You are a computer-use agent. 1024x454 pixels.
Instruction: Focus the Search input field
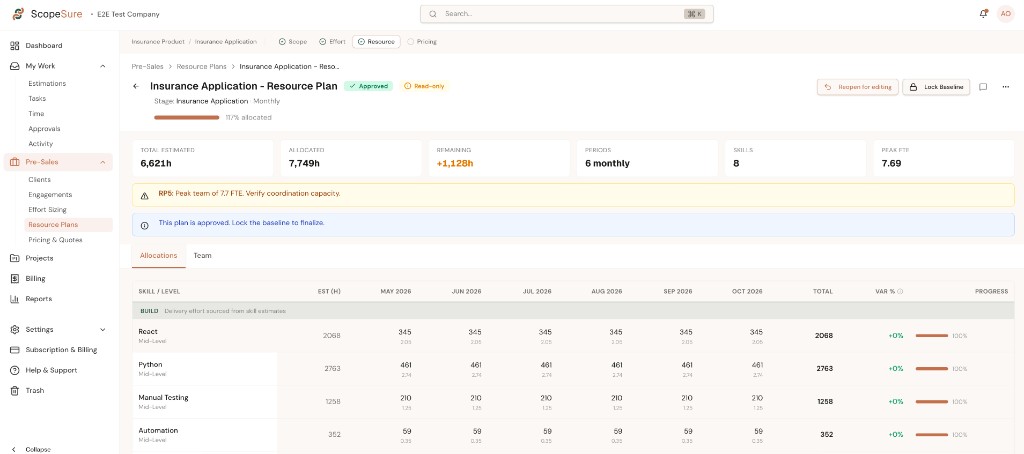click(567, 14)
